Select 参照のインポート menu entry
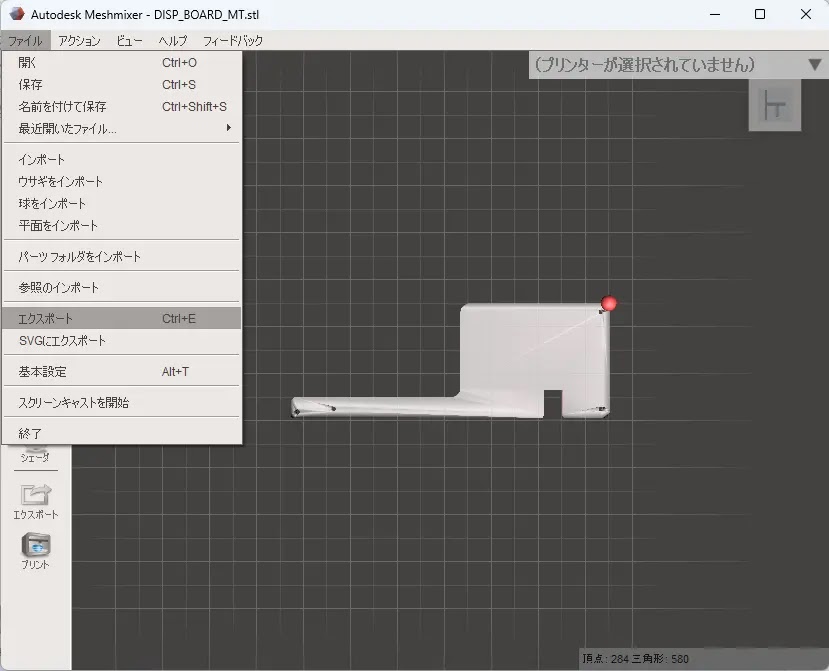Screen dimensions: 829x671 point(122,288)
